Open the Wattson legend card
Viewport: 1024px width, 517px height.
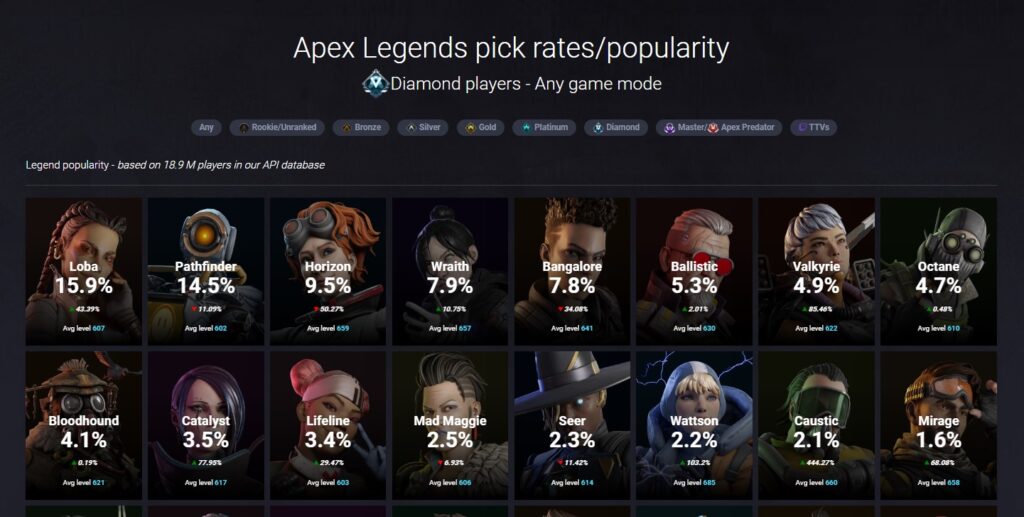tap(694, 426)
